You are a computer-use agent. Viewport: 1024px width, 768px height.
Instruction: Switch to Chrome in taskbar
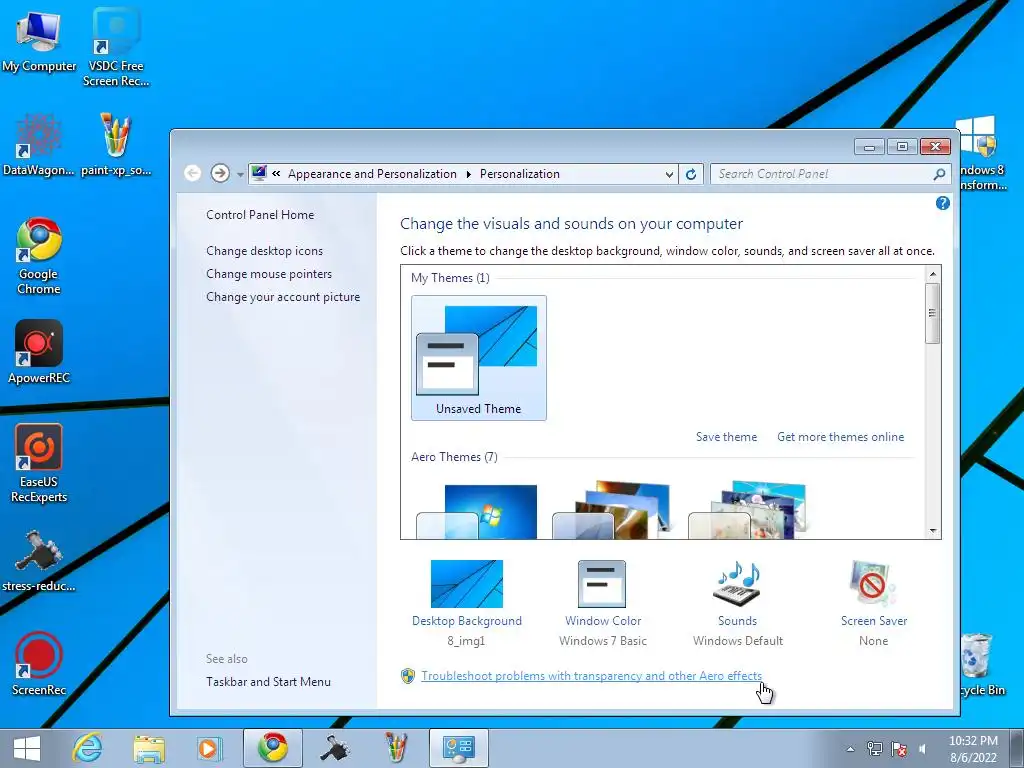(x=272, y=748)
